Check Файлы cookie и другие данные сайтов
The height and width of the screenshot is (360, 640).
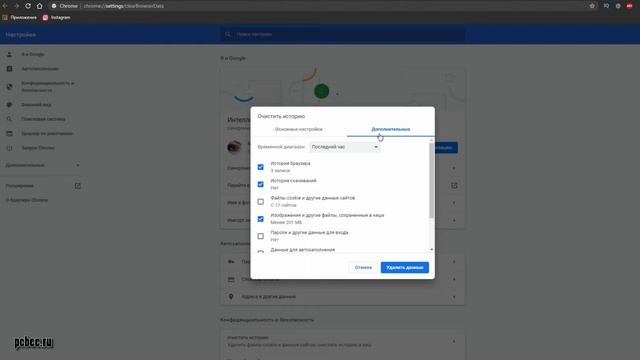pyautogui.click(x=260, y=202)
